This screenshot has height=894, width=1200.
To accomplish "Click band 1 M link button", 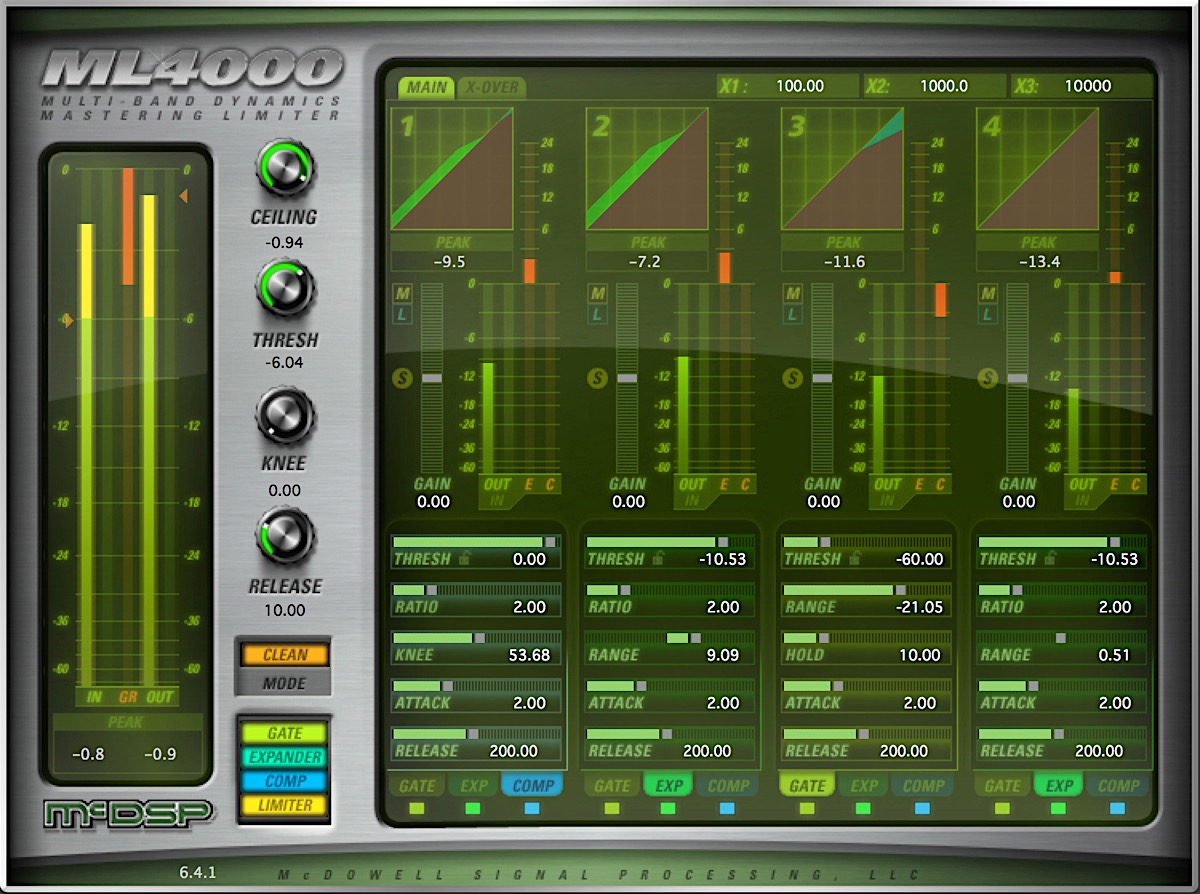I will 402,294.
